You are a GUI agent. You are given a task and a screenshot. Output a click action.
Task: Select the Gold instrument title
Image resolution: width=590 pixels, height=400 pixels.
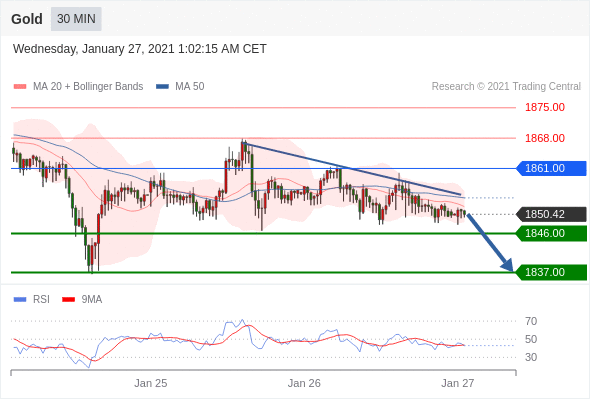27,19
